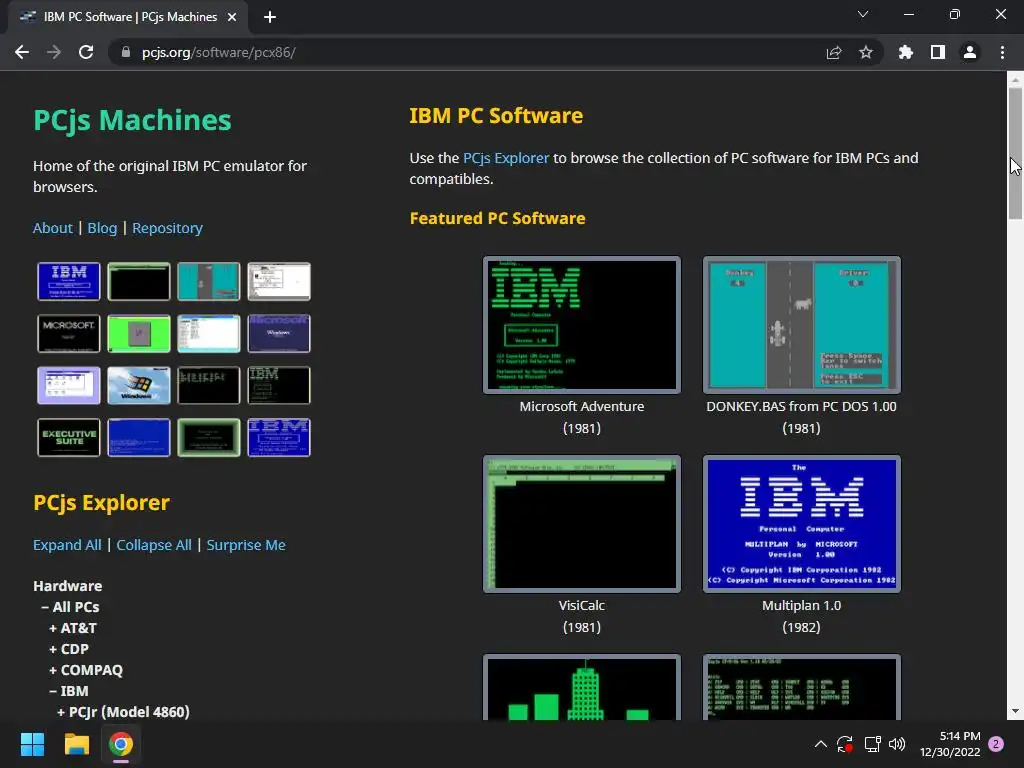Show hidden system tray icons
Image resolution: width=1024 pixels, height=768 pixels.
(821, 744)
